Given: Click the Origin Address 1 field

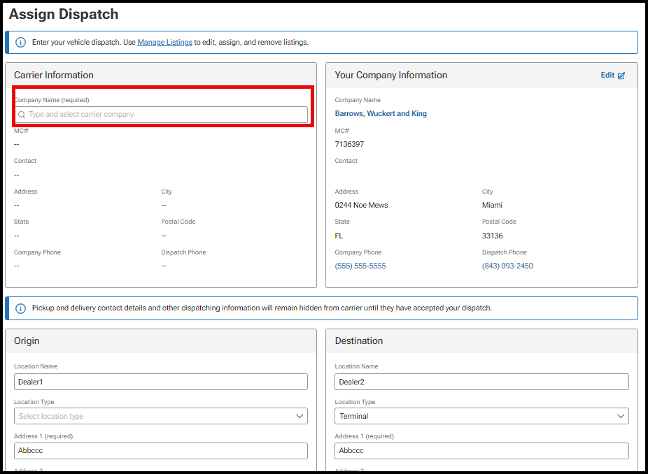Looking at the screenshot, I should (x=160, y=450).
